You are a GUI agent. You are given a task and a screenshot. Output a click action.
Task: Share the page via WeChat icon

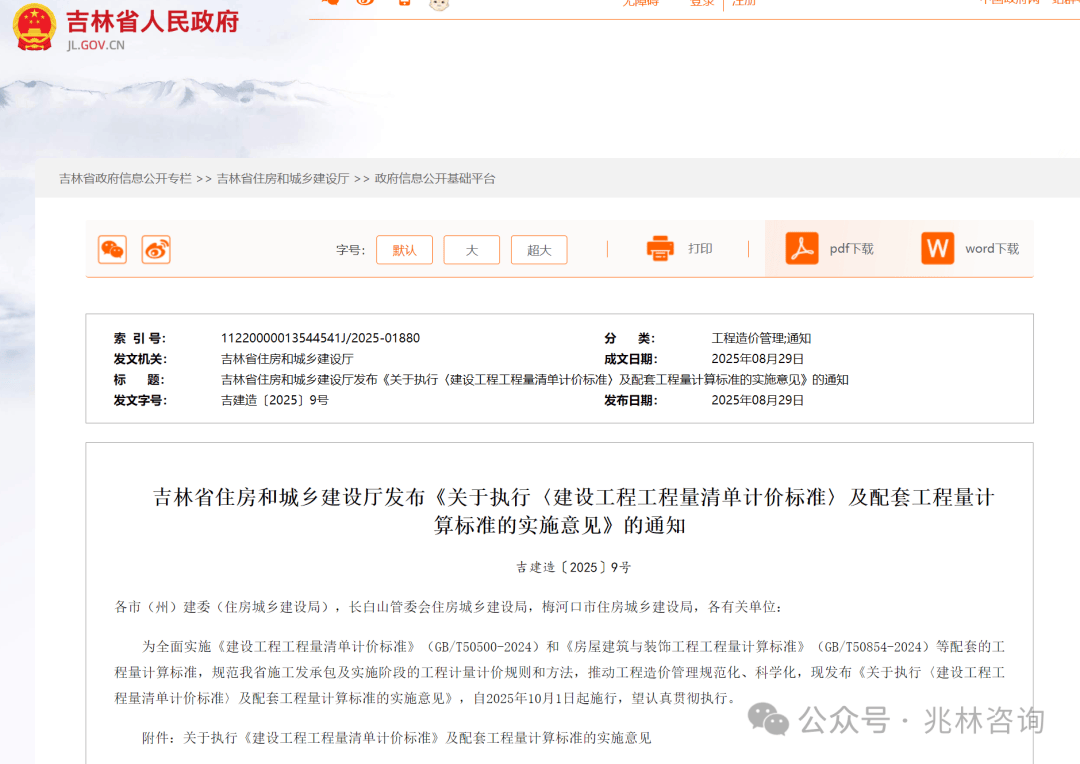[x=112, y=249]
